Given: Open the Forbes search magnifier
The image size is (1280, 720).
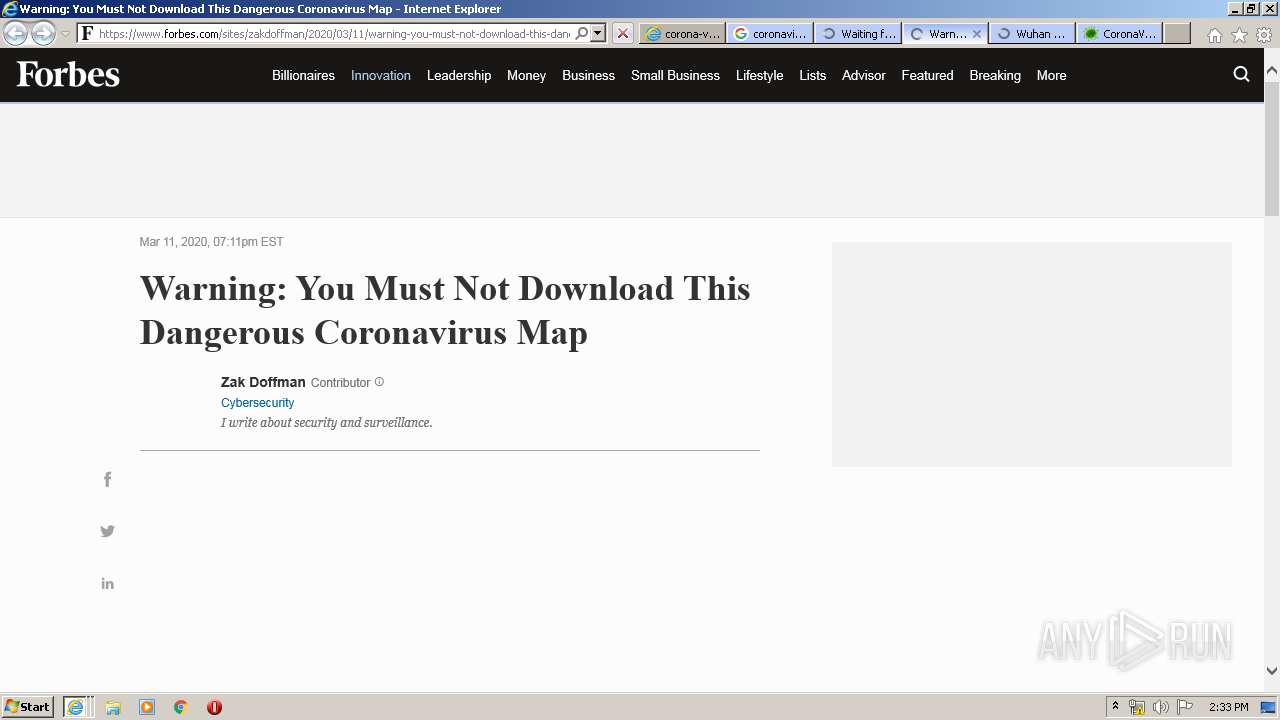Looking at the screenshot, I should coord(1241,74).
